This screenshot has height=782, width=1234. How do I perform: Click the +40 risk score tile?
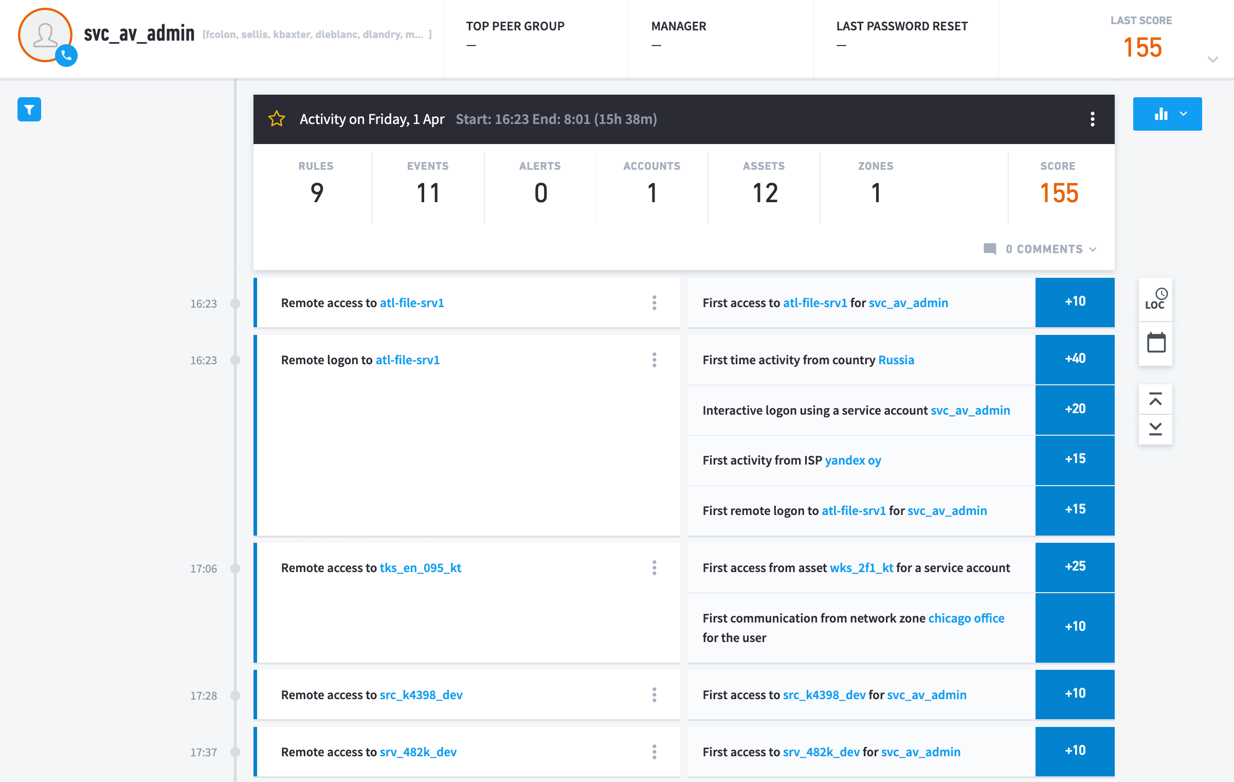point(1074,359)
